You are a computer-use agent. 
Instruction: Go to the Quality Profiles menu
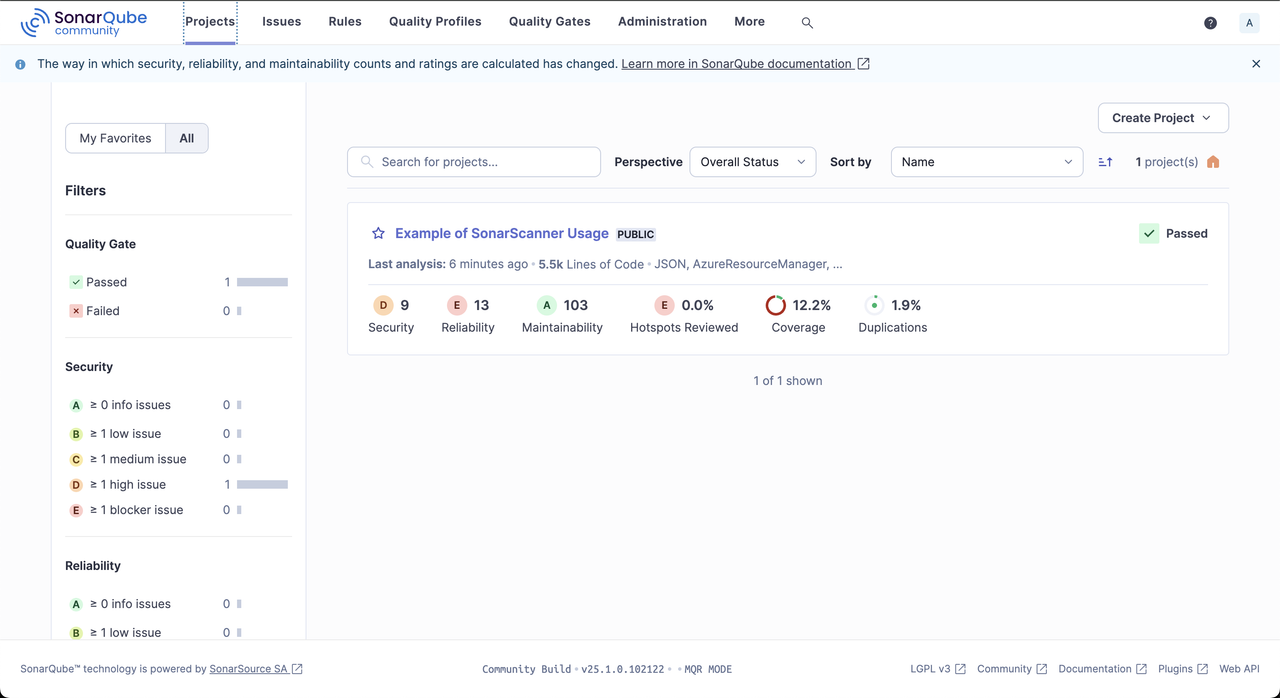435,22
